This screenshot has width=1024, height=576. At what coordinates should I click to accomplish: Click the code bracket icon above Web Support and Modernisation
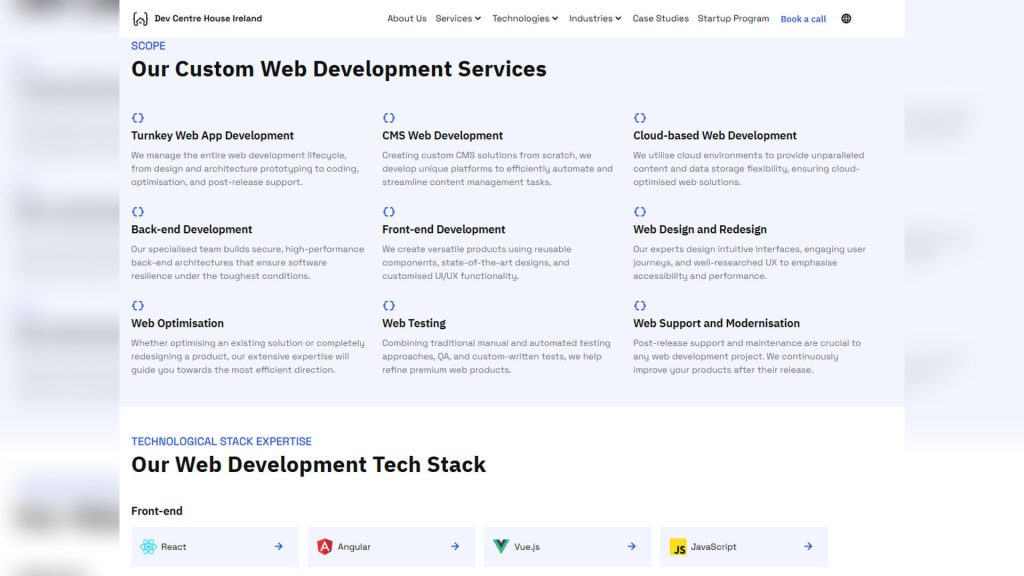640,306
